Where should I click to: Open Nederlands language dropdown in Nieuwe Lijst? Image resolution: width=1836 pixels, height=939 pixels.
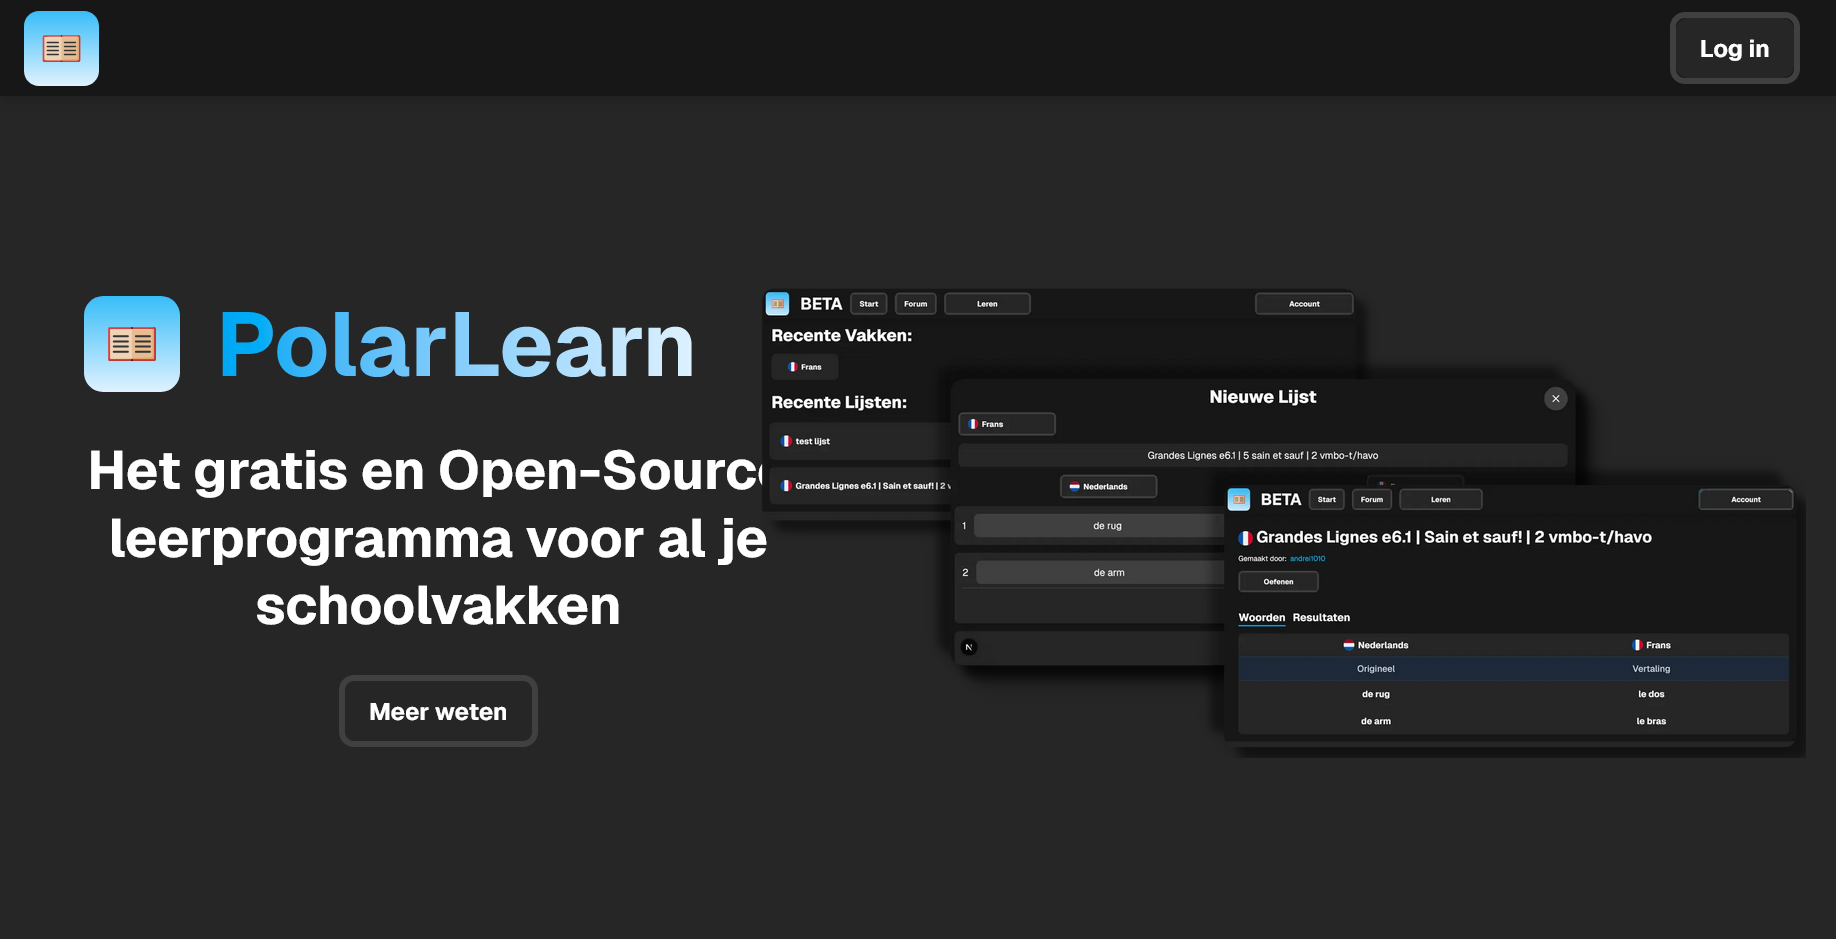pyautogui.click(x=1108, y=487)
